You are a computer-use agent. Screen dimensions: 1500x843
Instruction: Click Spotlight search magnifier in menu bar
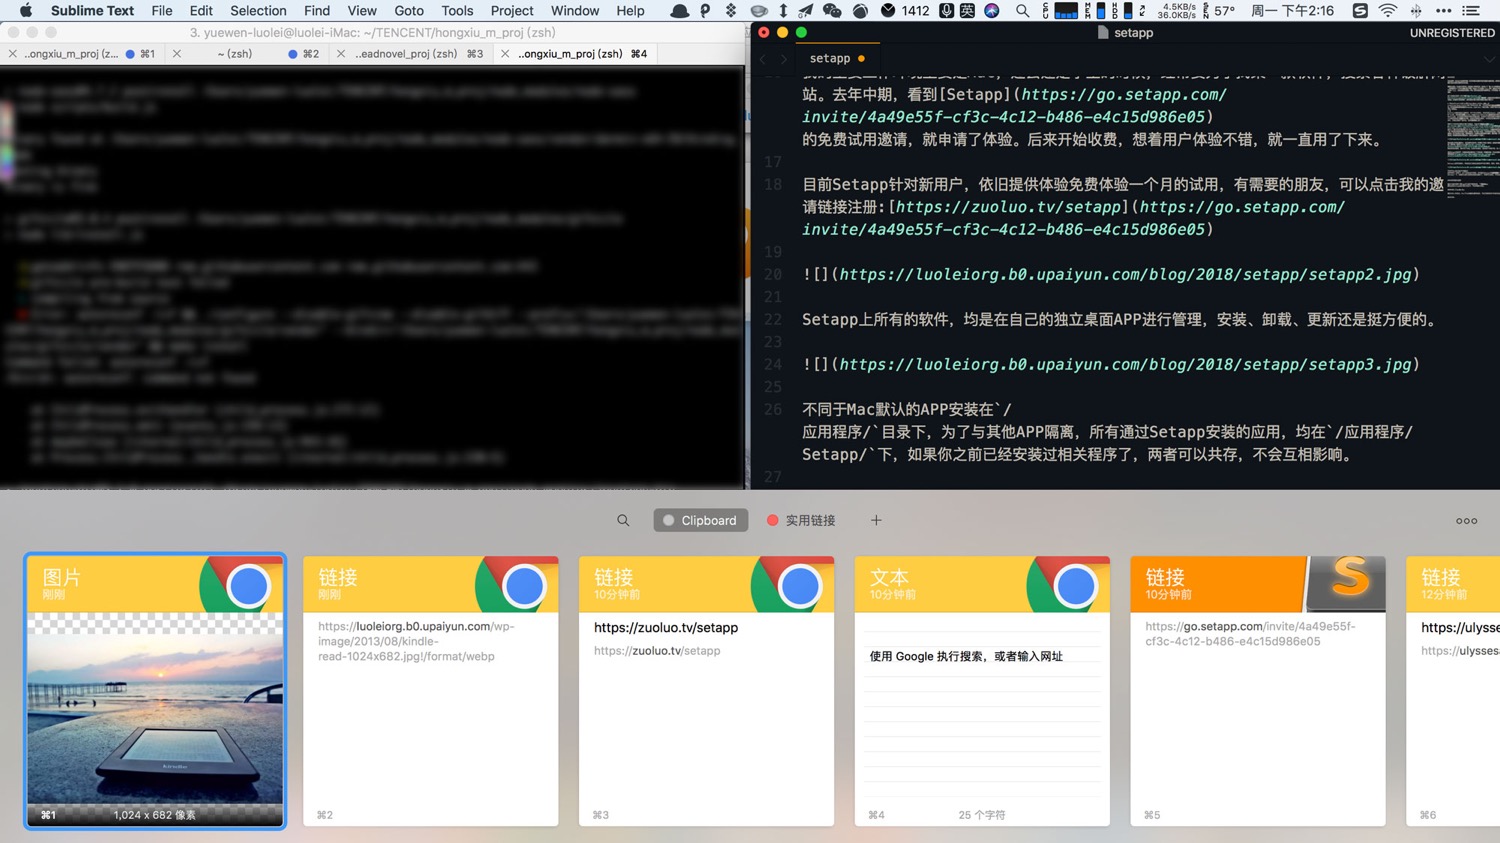click(x=1022, y=11)
